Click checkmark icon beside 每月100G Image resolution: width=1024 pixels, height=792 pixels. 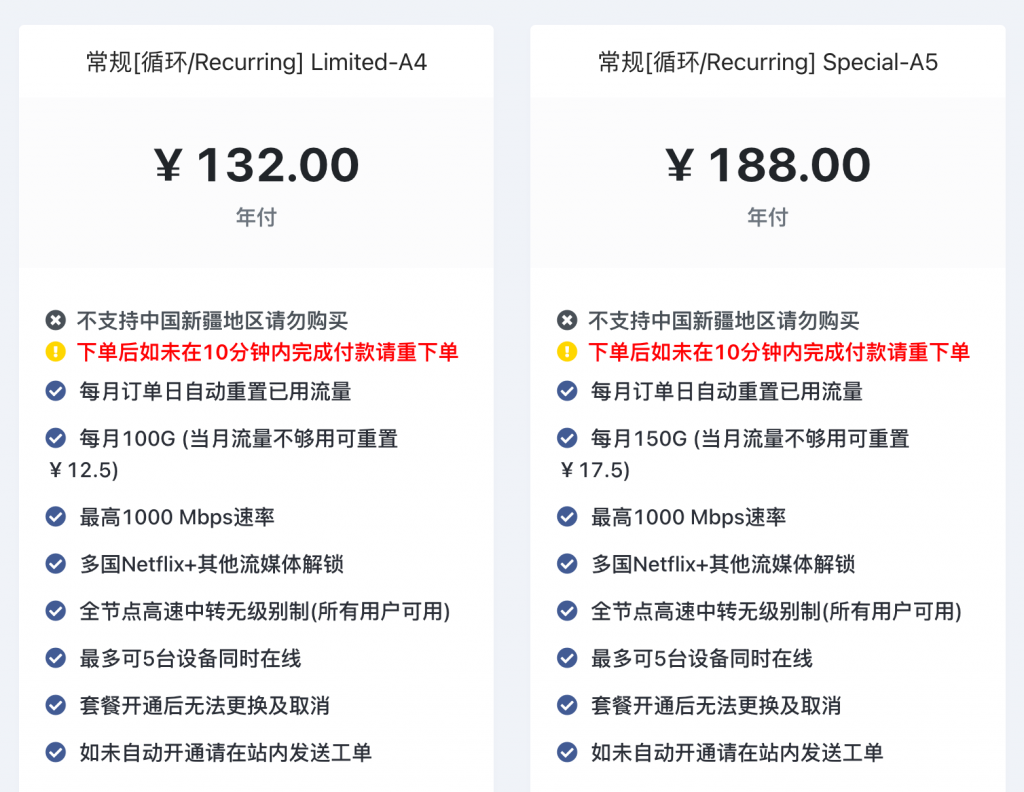(x=56, y=438)
